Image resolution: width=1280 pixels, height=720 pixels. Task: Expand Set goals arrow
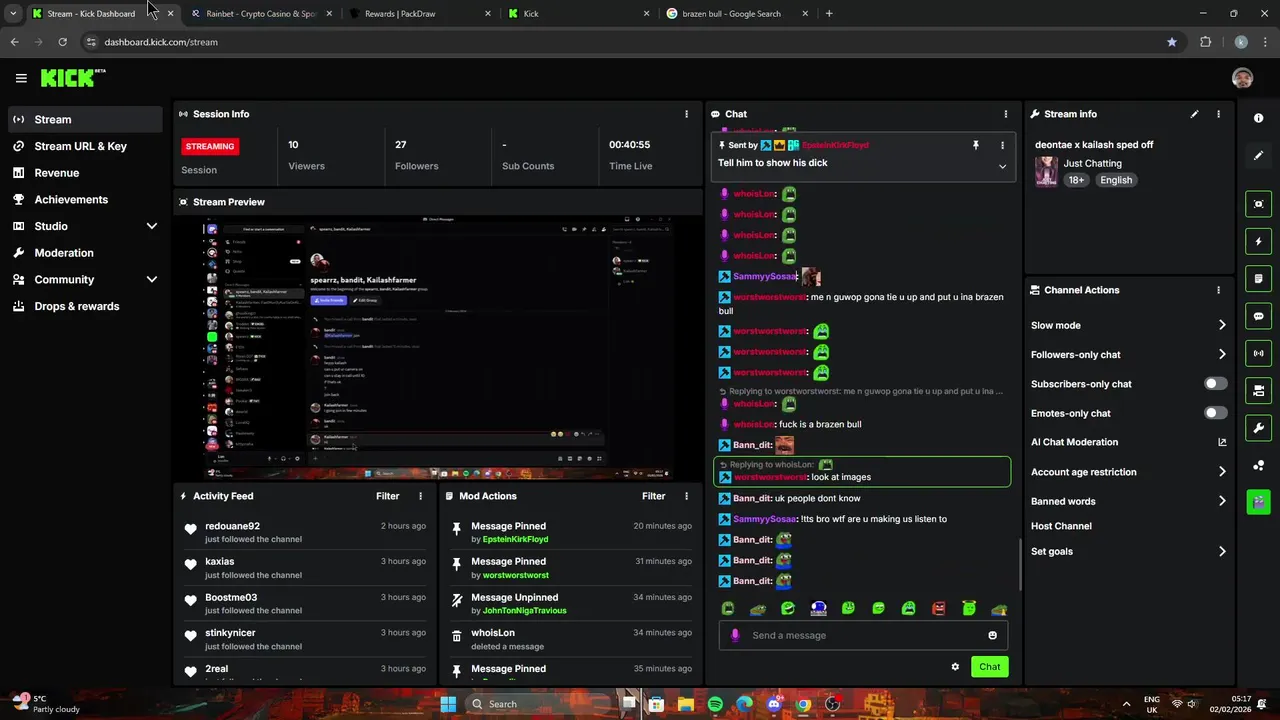tap(1222, 551)
